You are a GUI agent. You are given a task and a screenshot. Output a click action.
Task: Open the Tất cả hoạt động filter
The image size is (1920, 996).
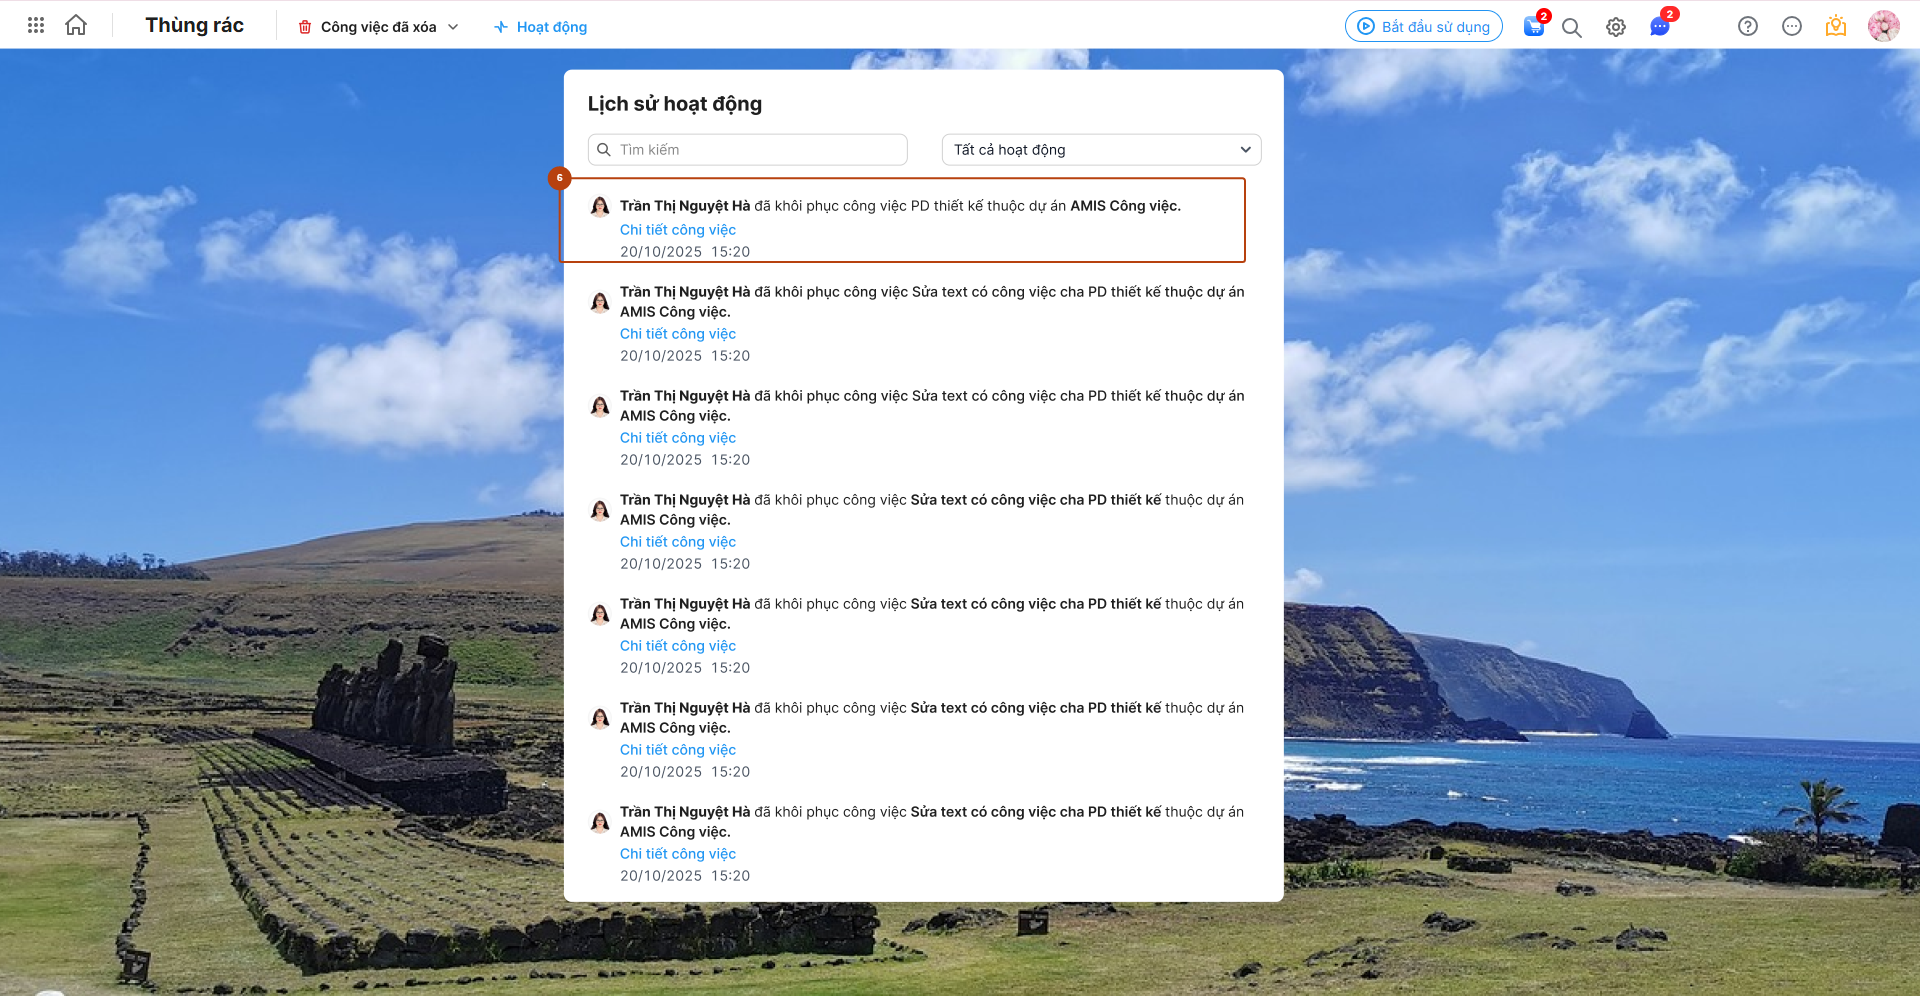[x=1101, y=150]
